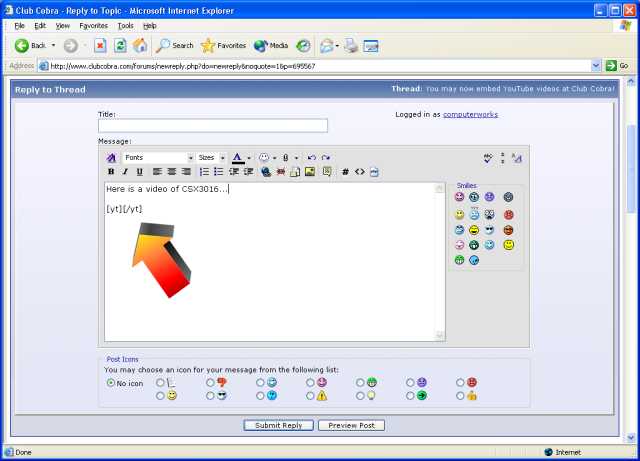Click the Bold formatting icon

pos(111,172)
